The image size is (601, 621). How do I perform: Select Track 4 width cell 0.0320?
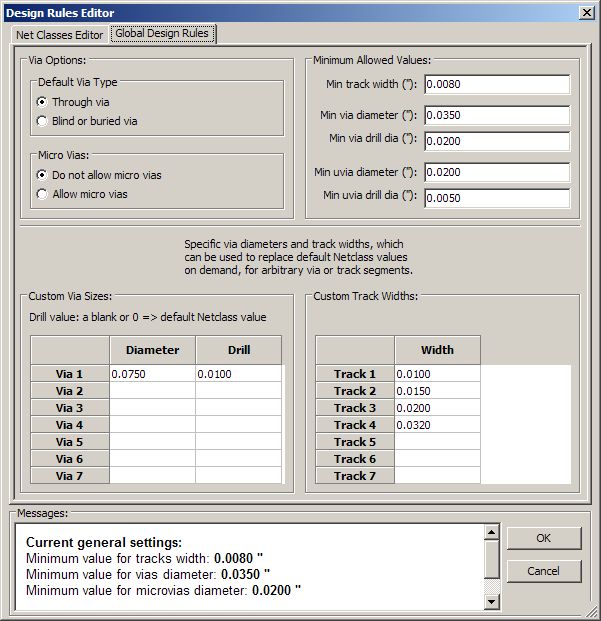(437, 425)
